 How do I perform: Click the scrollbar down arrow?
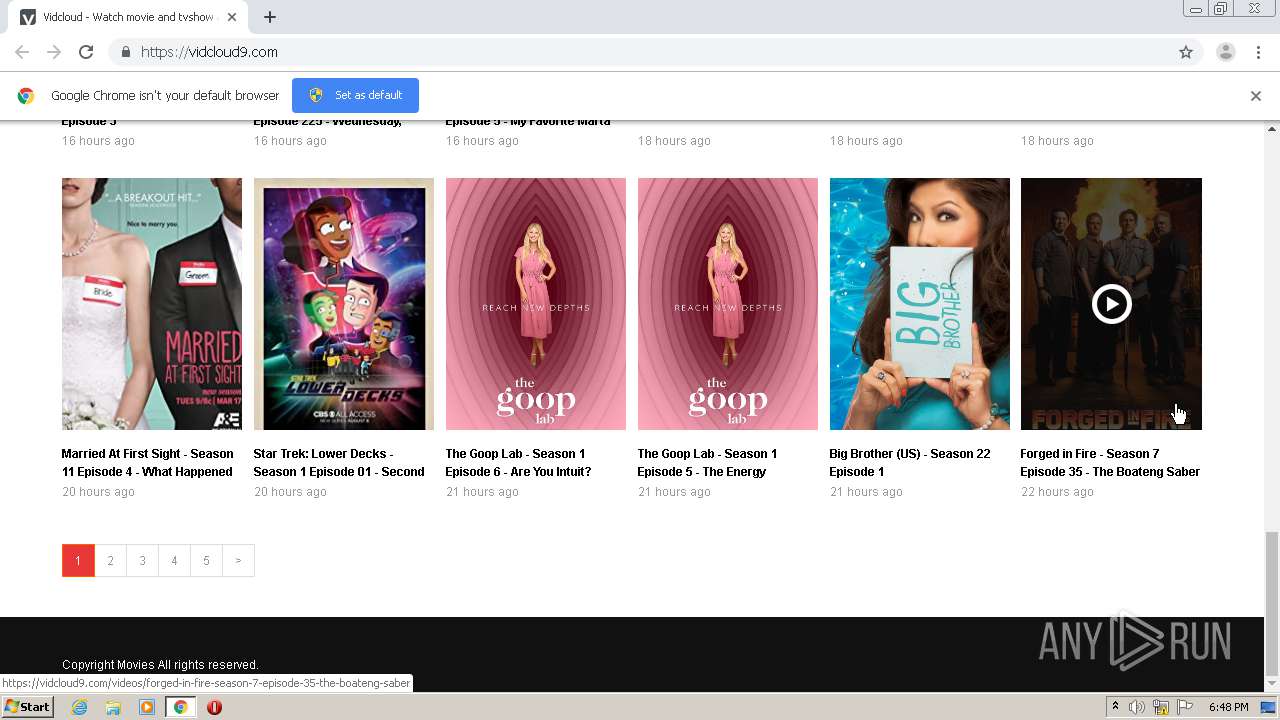(x=1272, y=684)
